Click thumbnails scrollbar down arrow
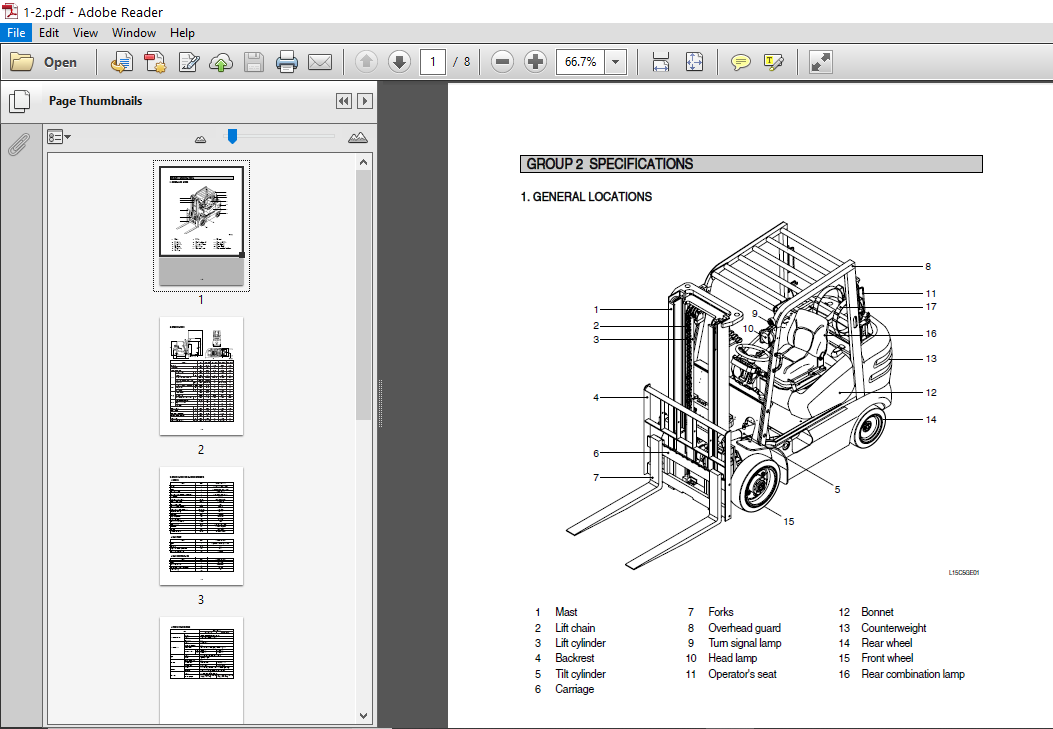1053x729 pixels. [363, 716]
